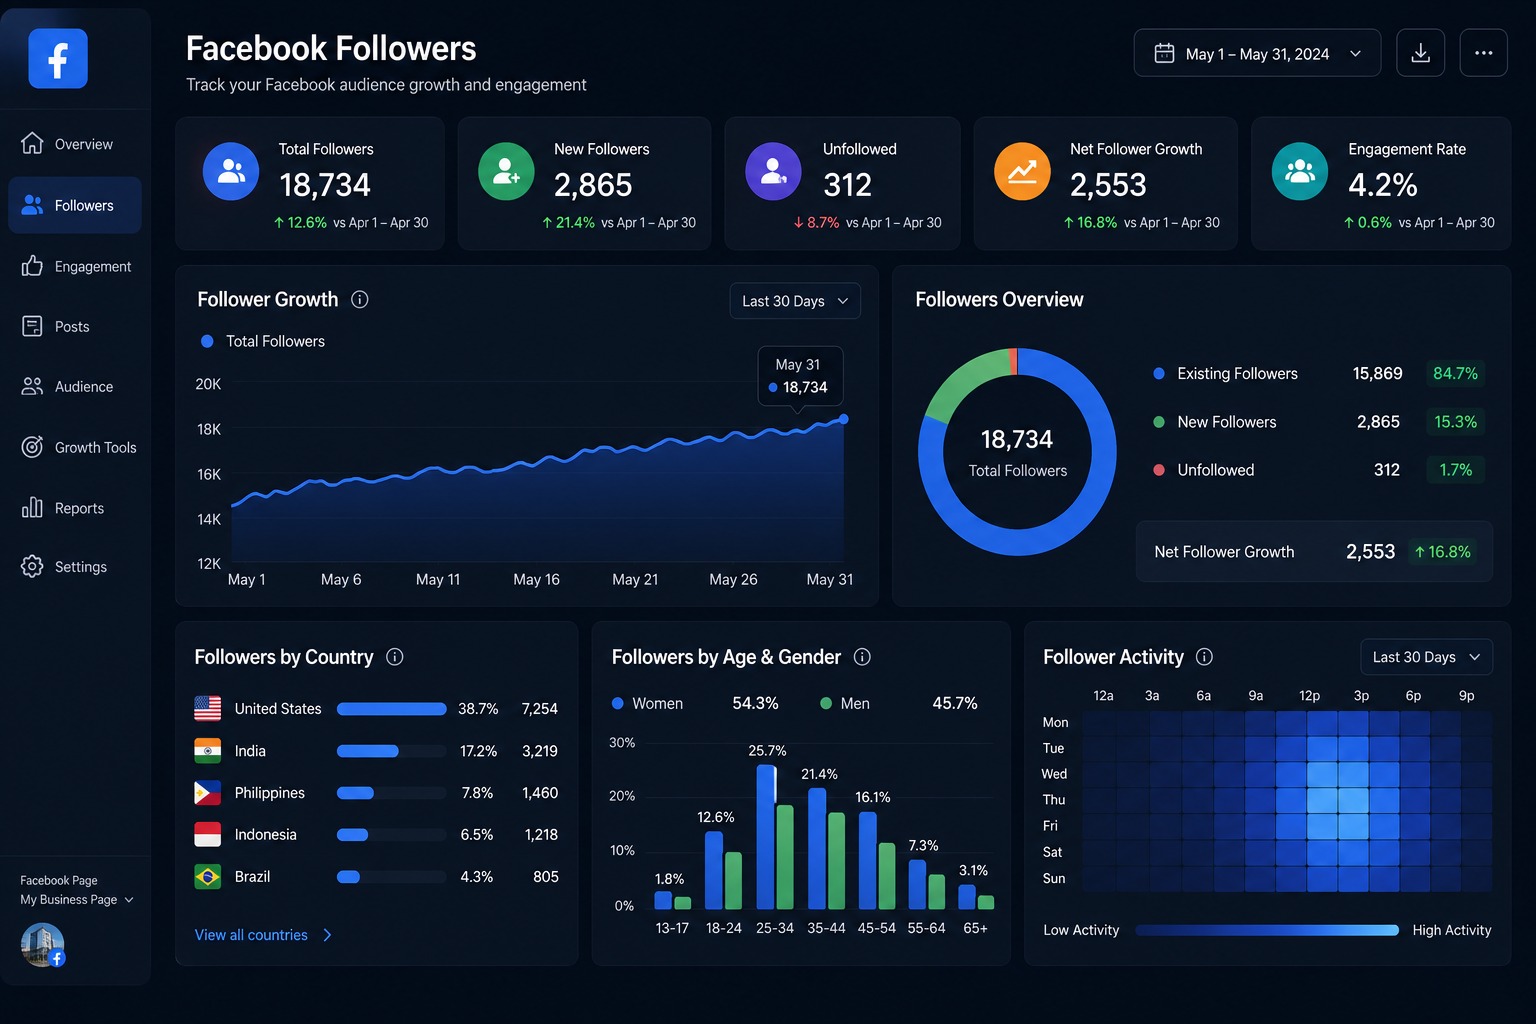Click the chevron next to View all countries
The height and width of the screenshot is (1024, 1536).
coord(327,935)
